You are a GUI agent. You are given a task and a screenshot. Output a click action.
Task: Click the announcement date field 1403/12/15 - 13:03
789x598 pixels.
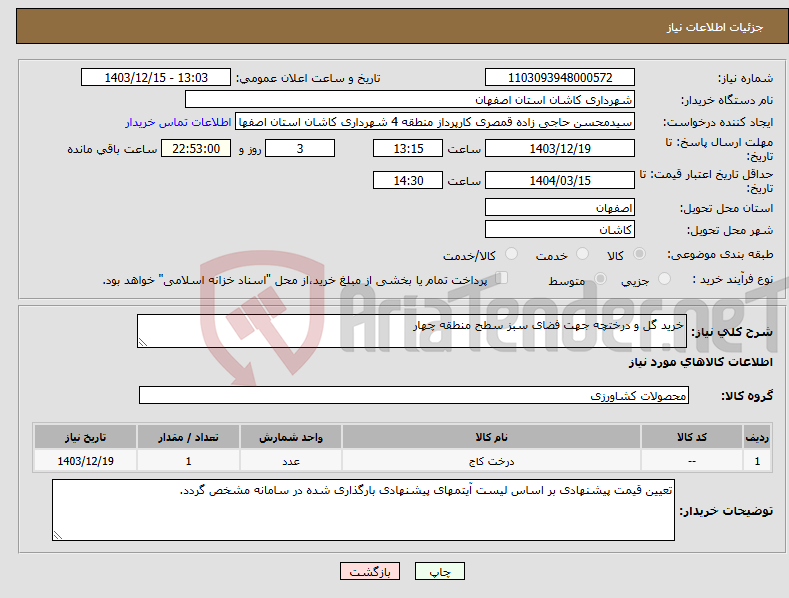[x=156, y=78]
